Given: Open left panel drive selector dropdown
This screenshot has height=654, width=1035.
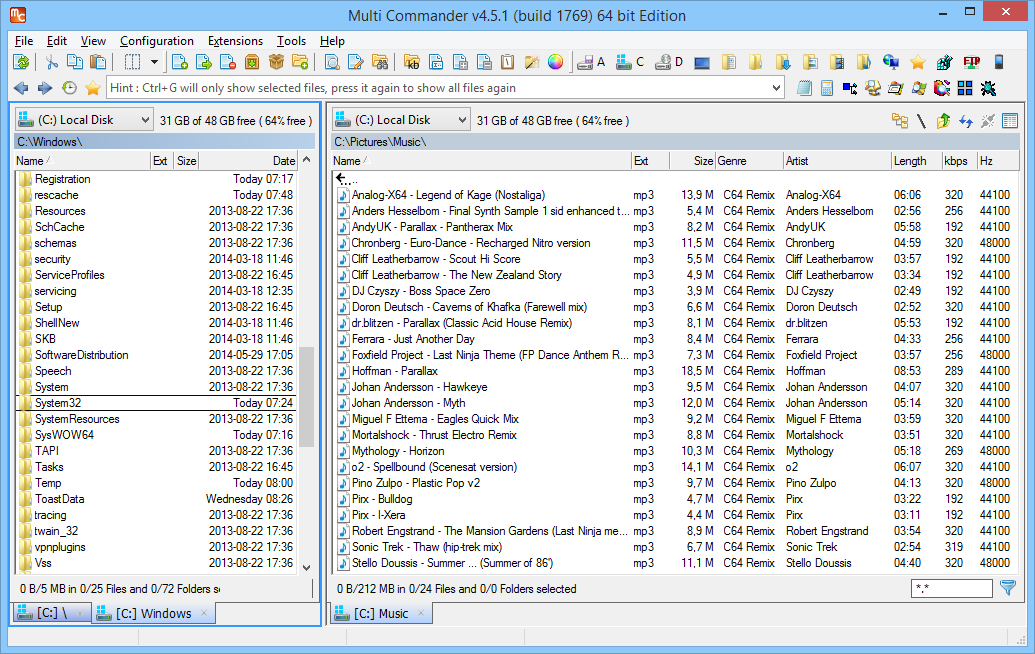Looking at the screenshot, I should 145,120.
